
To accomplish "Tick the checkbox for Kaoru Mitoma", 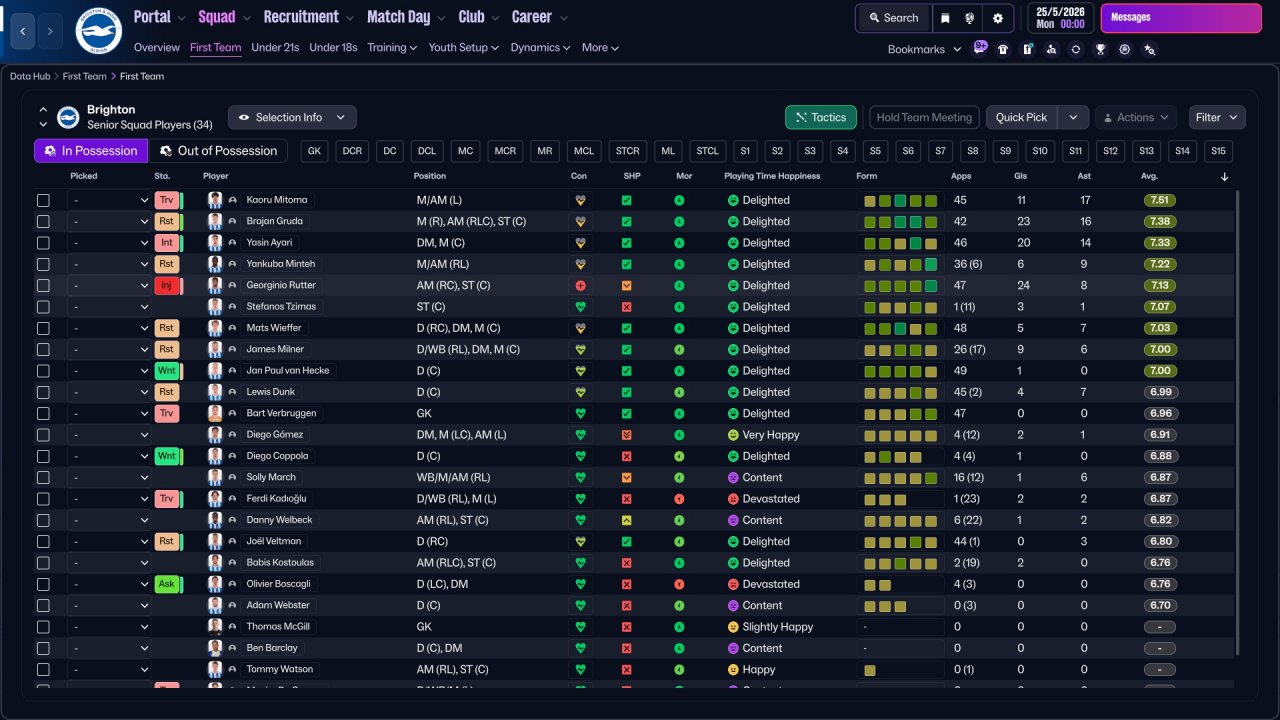I will click(43, 200).
